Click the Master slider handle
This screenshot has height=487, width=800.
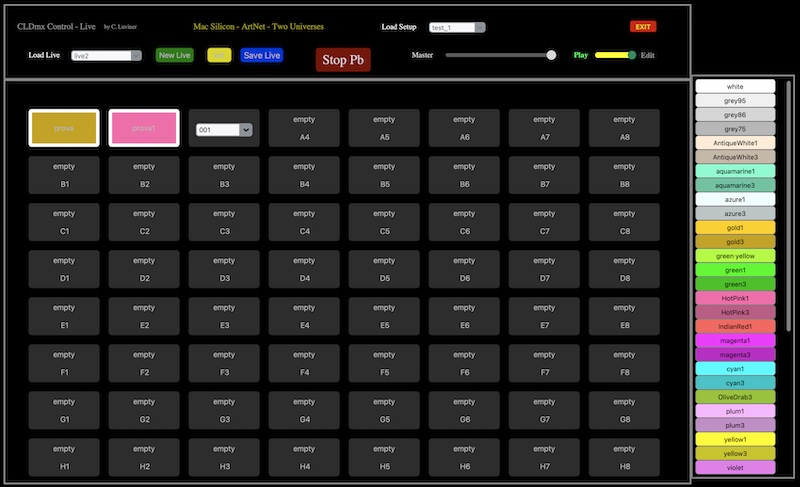[551, 55]
